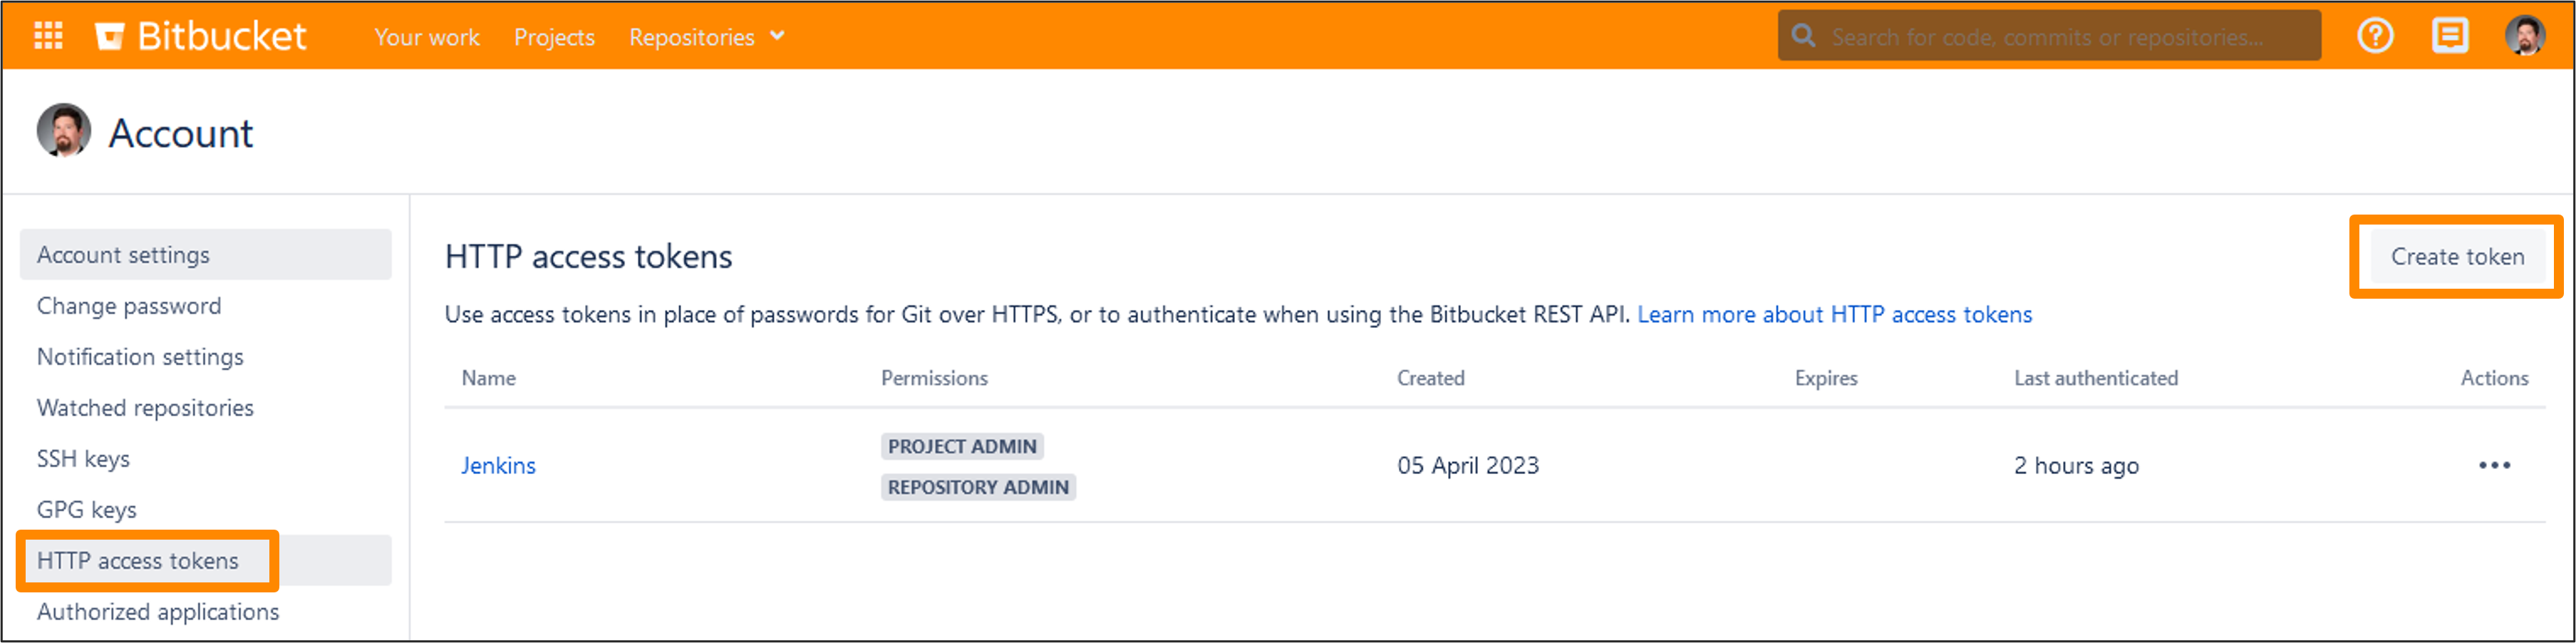Screen dimensions: 2576x643
Task: Open the user profile avatar menu
Action: (x=2524, y=36)
